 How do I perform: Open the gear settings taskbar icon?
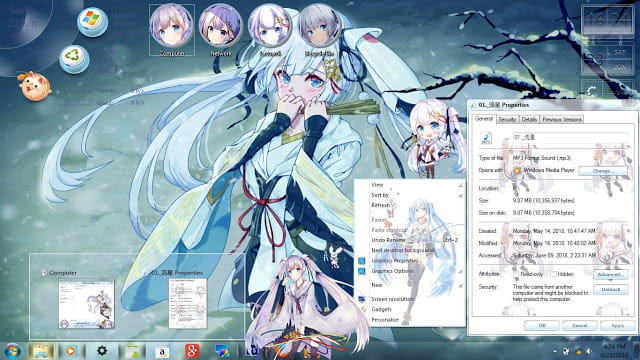pos(102,351)
